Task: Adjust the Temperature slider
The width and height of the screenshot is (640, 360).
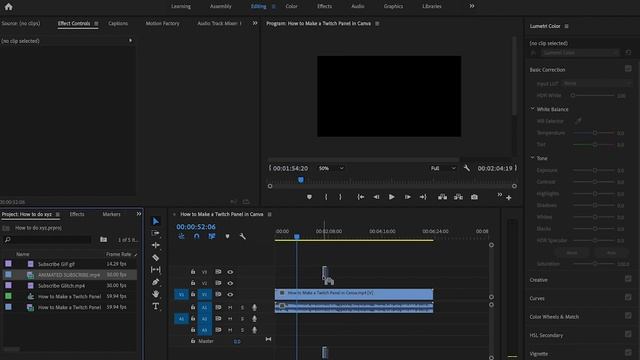Action: click(x=595, y=133)
